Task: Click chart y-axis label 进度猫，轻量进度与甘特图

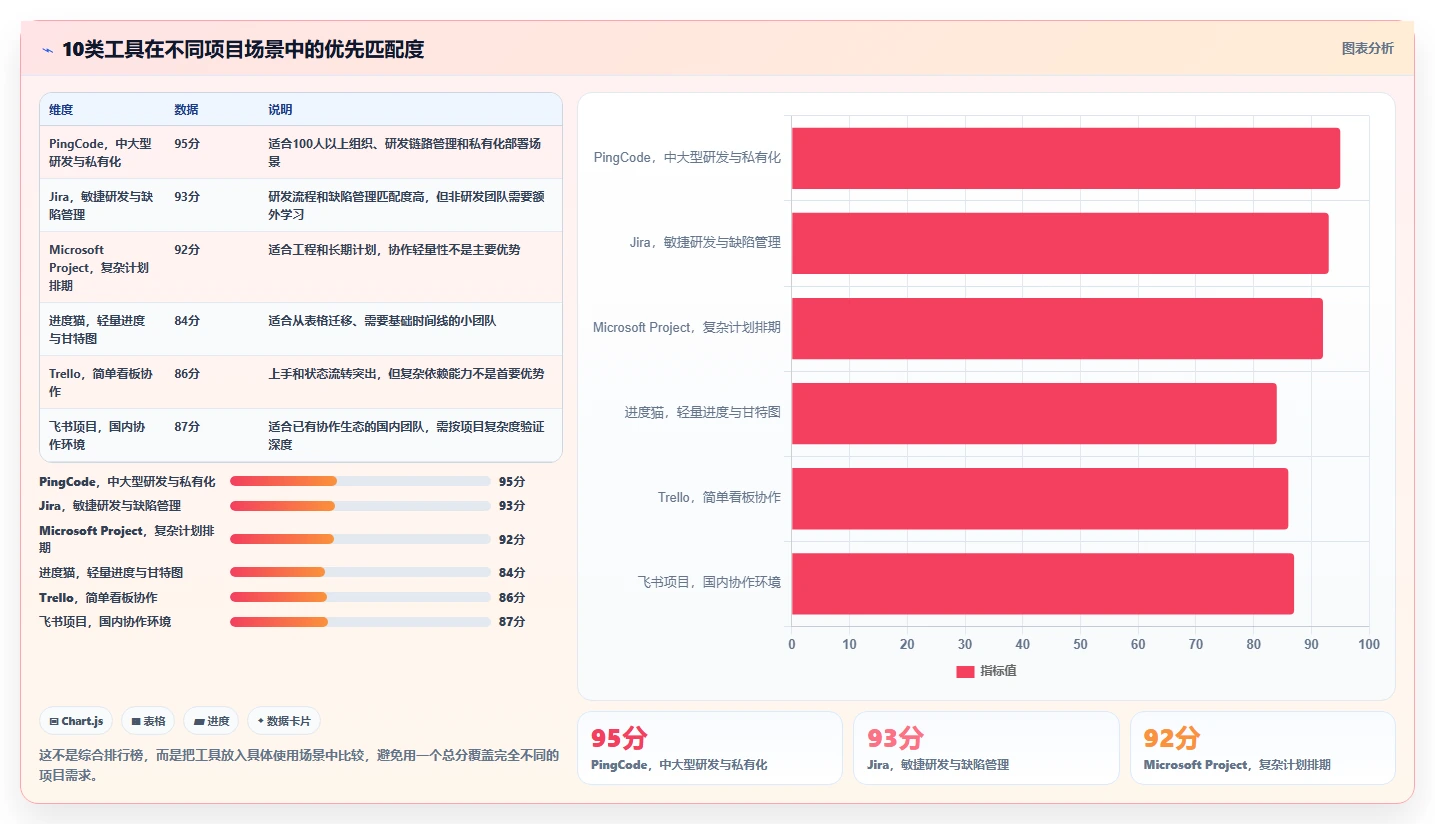Action: tap(703, 412)
